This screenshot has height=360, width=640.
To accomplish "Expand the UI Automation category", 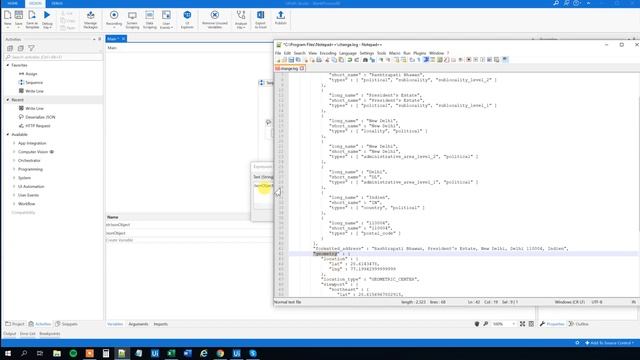I will pos(14,187).
